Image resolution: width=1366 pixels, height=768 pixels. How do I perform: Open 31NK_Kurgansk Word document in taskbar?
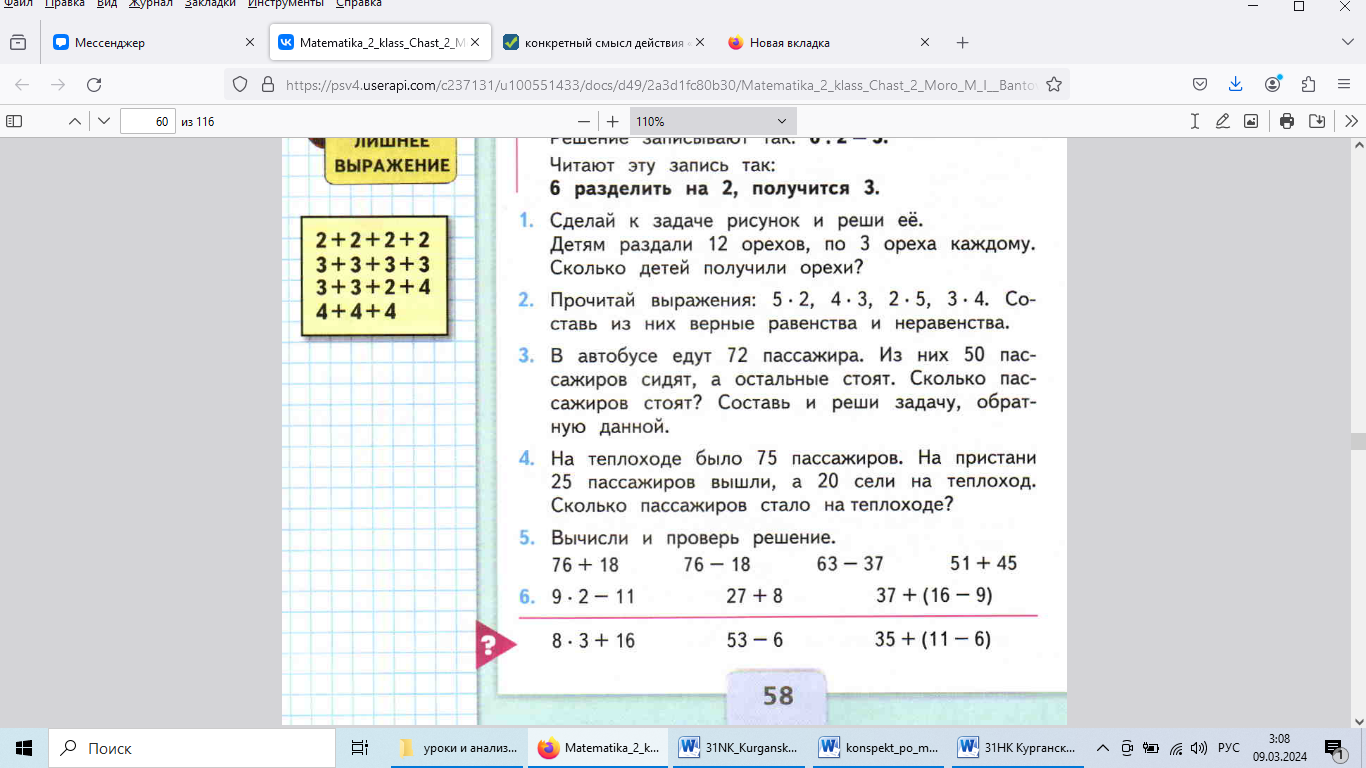coord(738,747)
